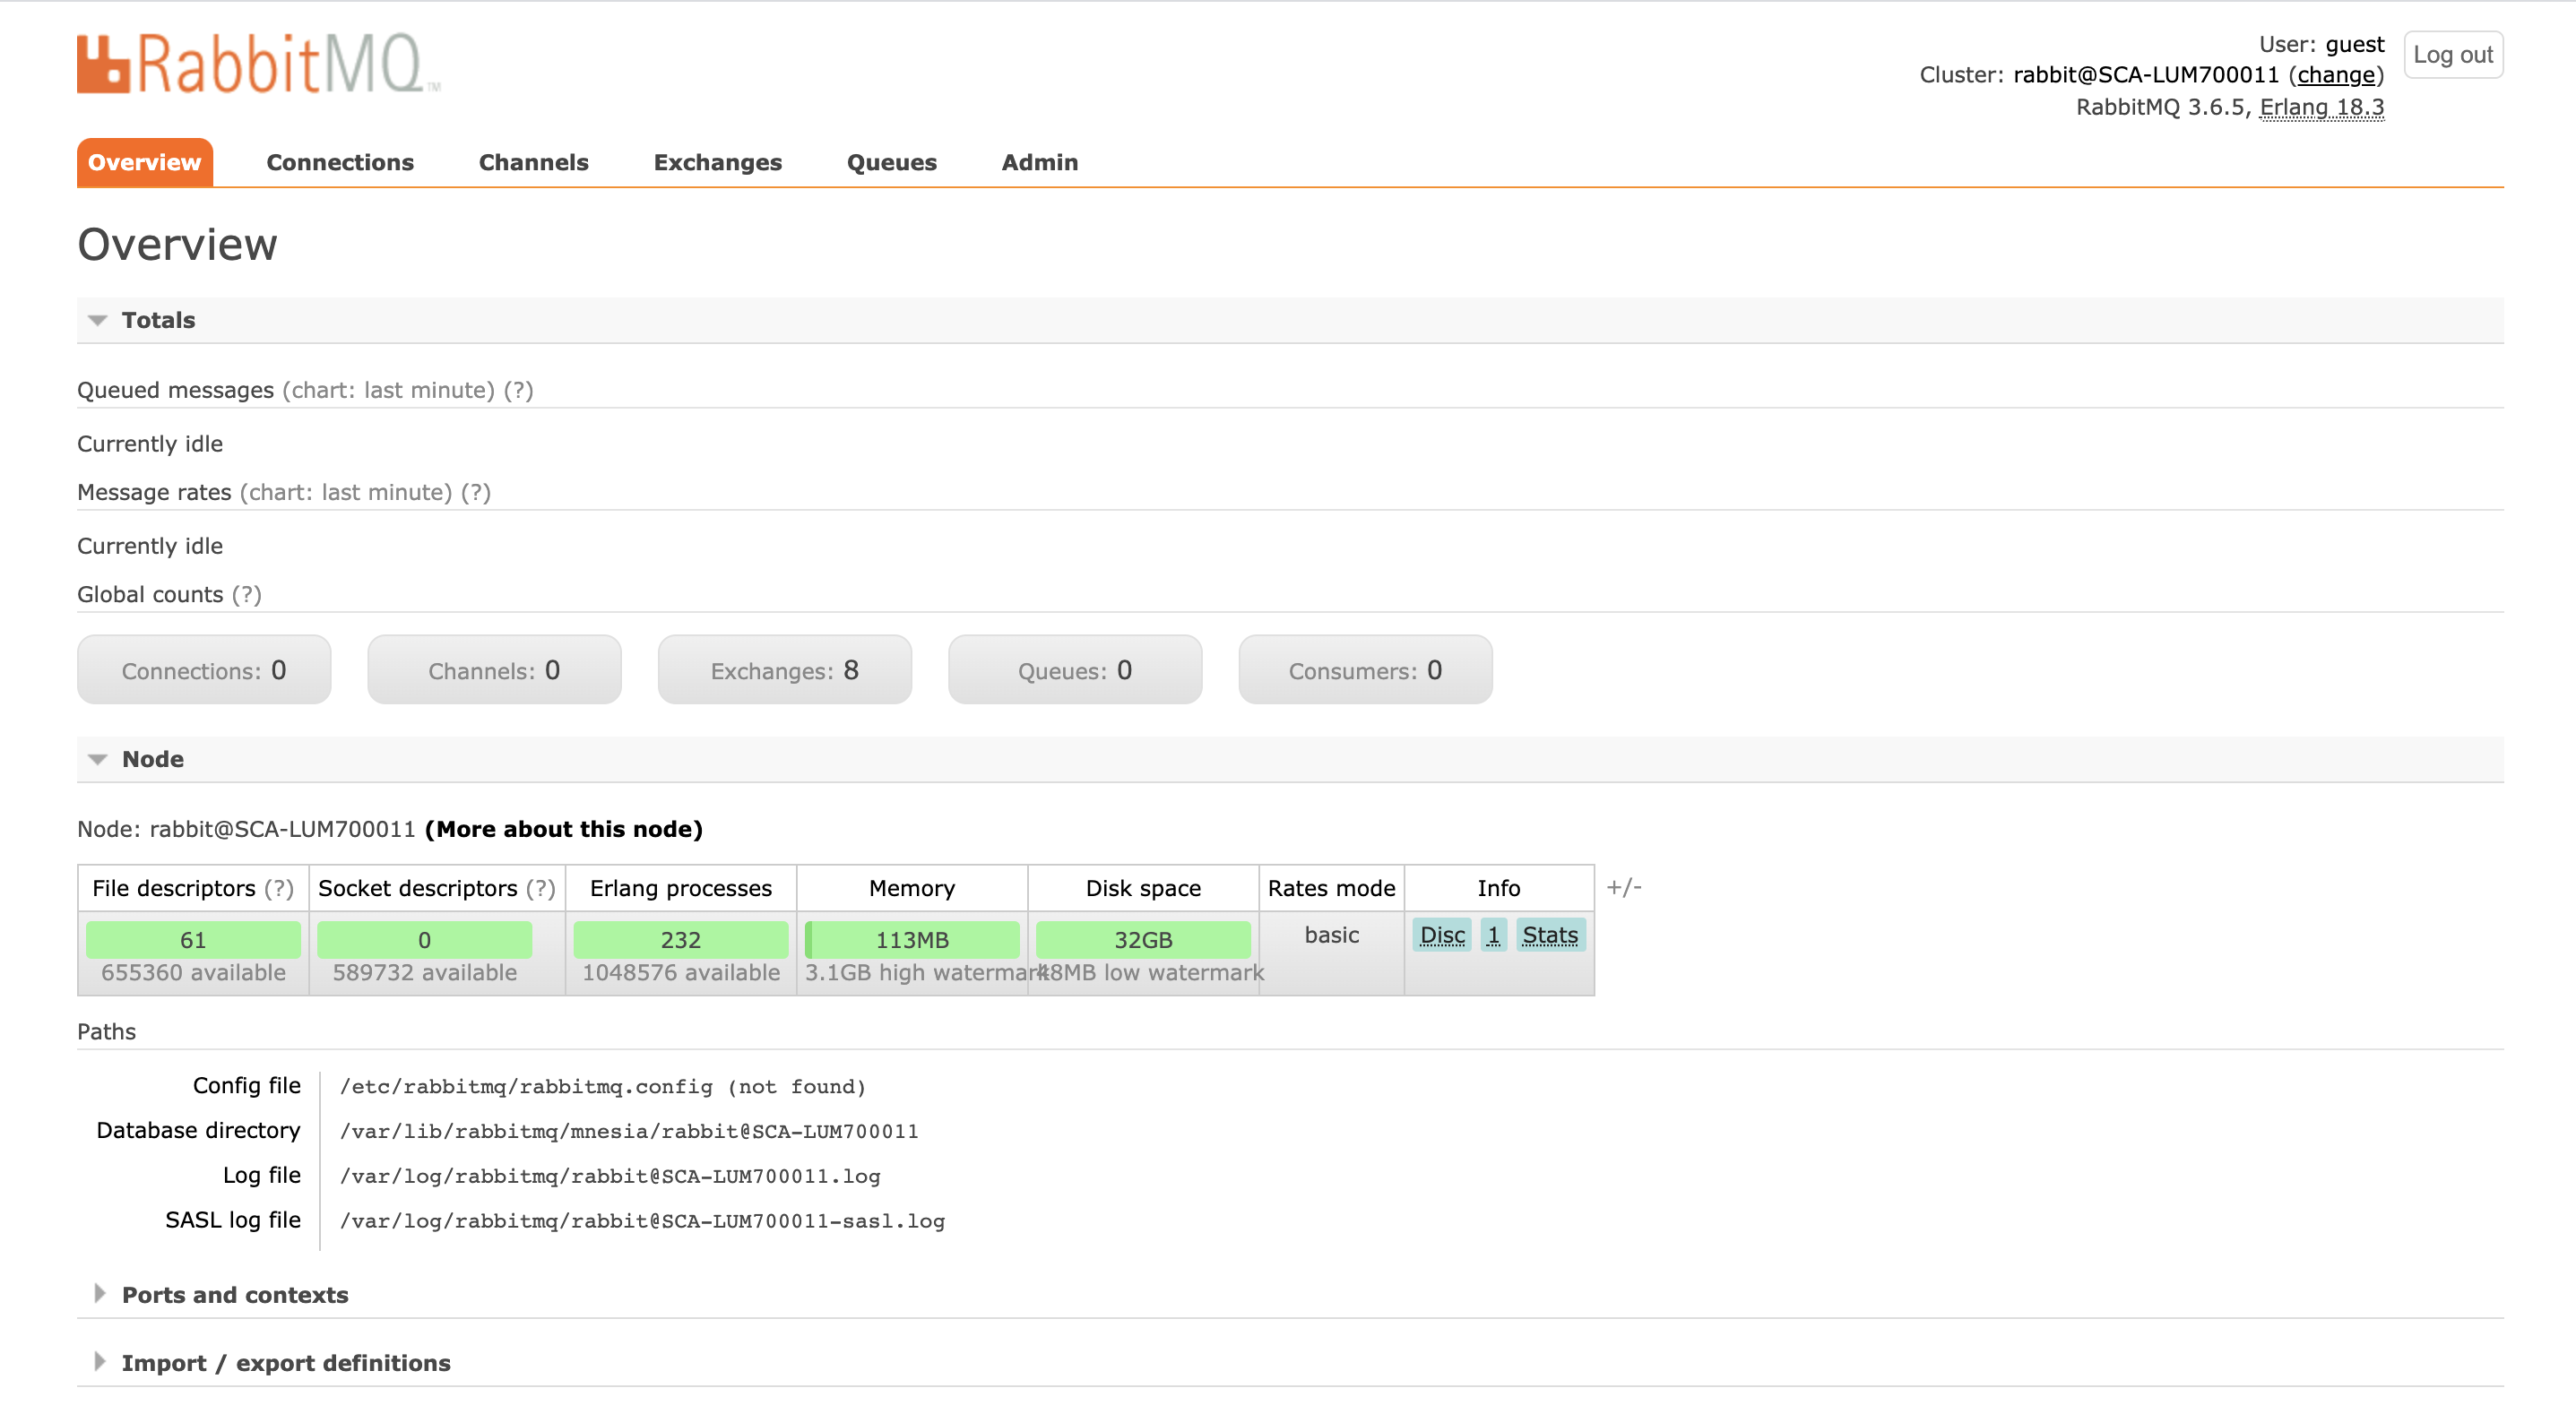
Task: Expand Import / export definitions
Action: (x=285, y=1363)
